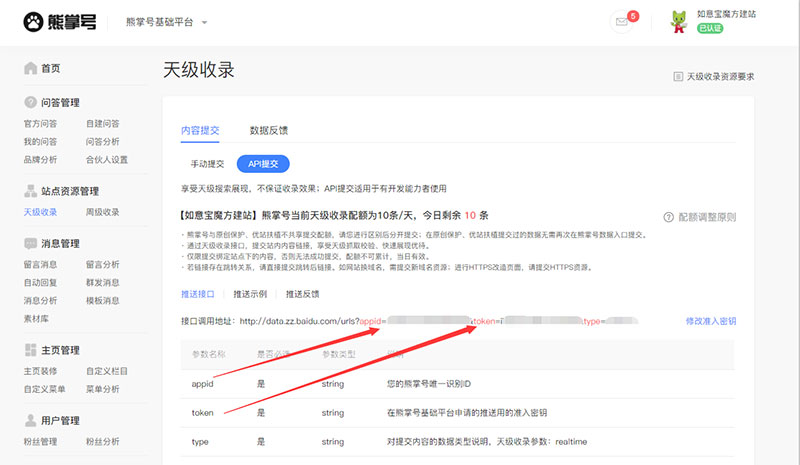Open the 推送反馈 sub-tab
Image resolution: width=800 pixels, height=465 pixels.
click(x=302, y=294)
